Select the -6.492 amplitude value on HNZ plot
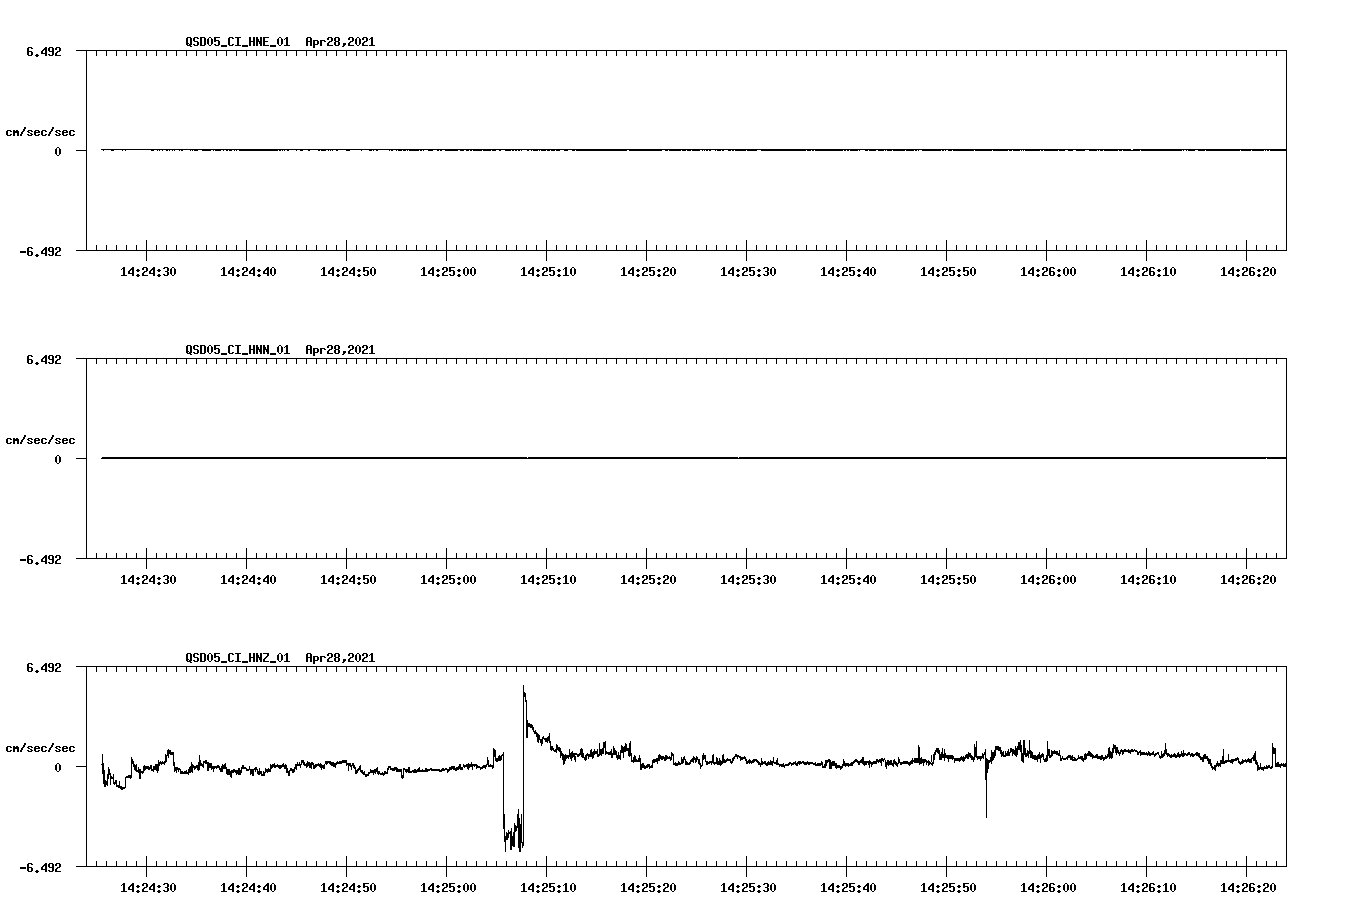The height and width of the screenshot is (924, 1358). pyautogui.click(x=41, y=868)
